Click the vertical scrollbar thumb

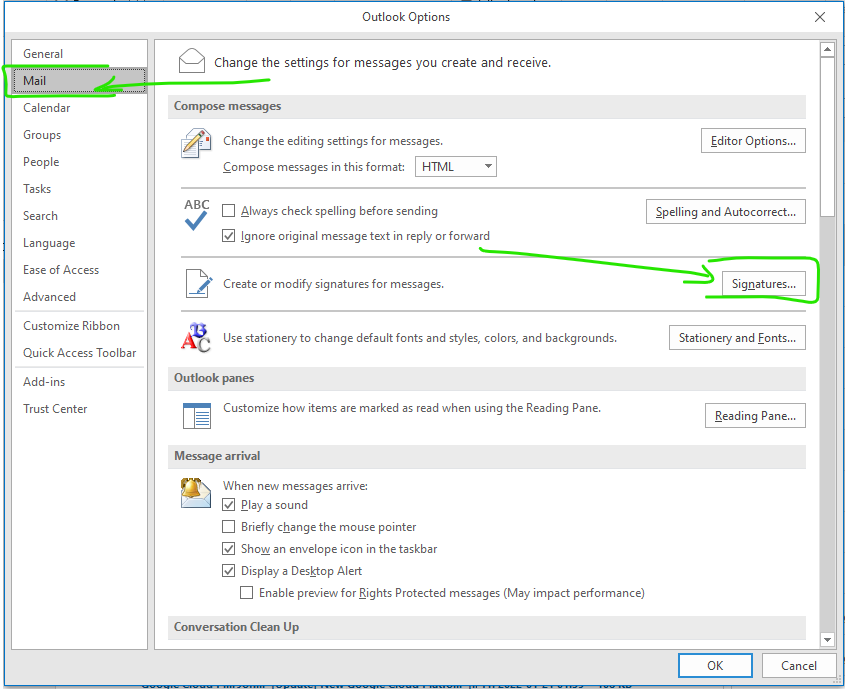tap(827, 137)
